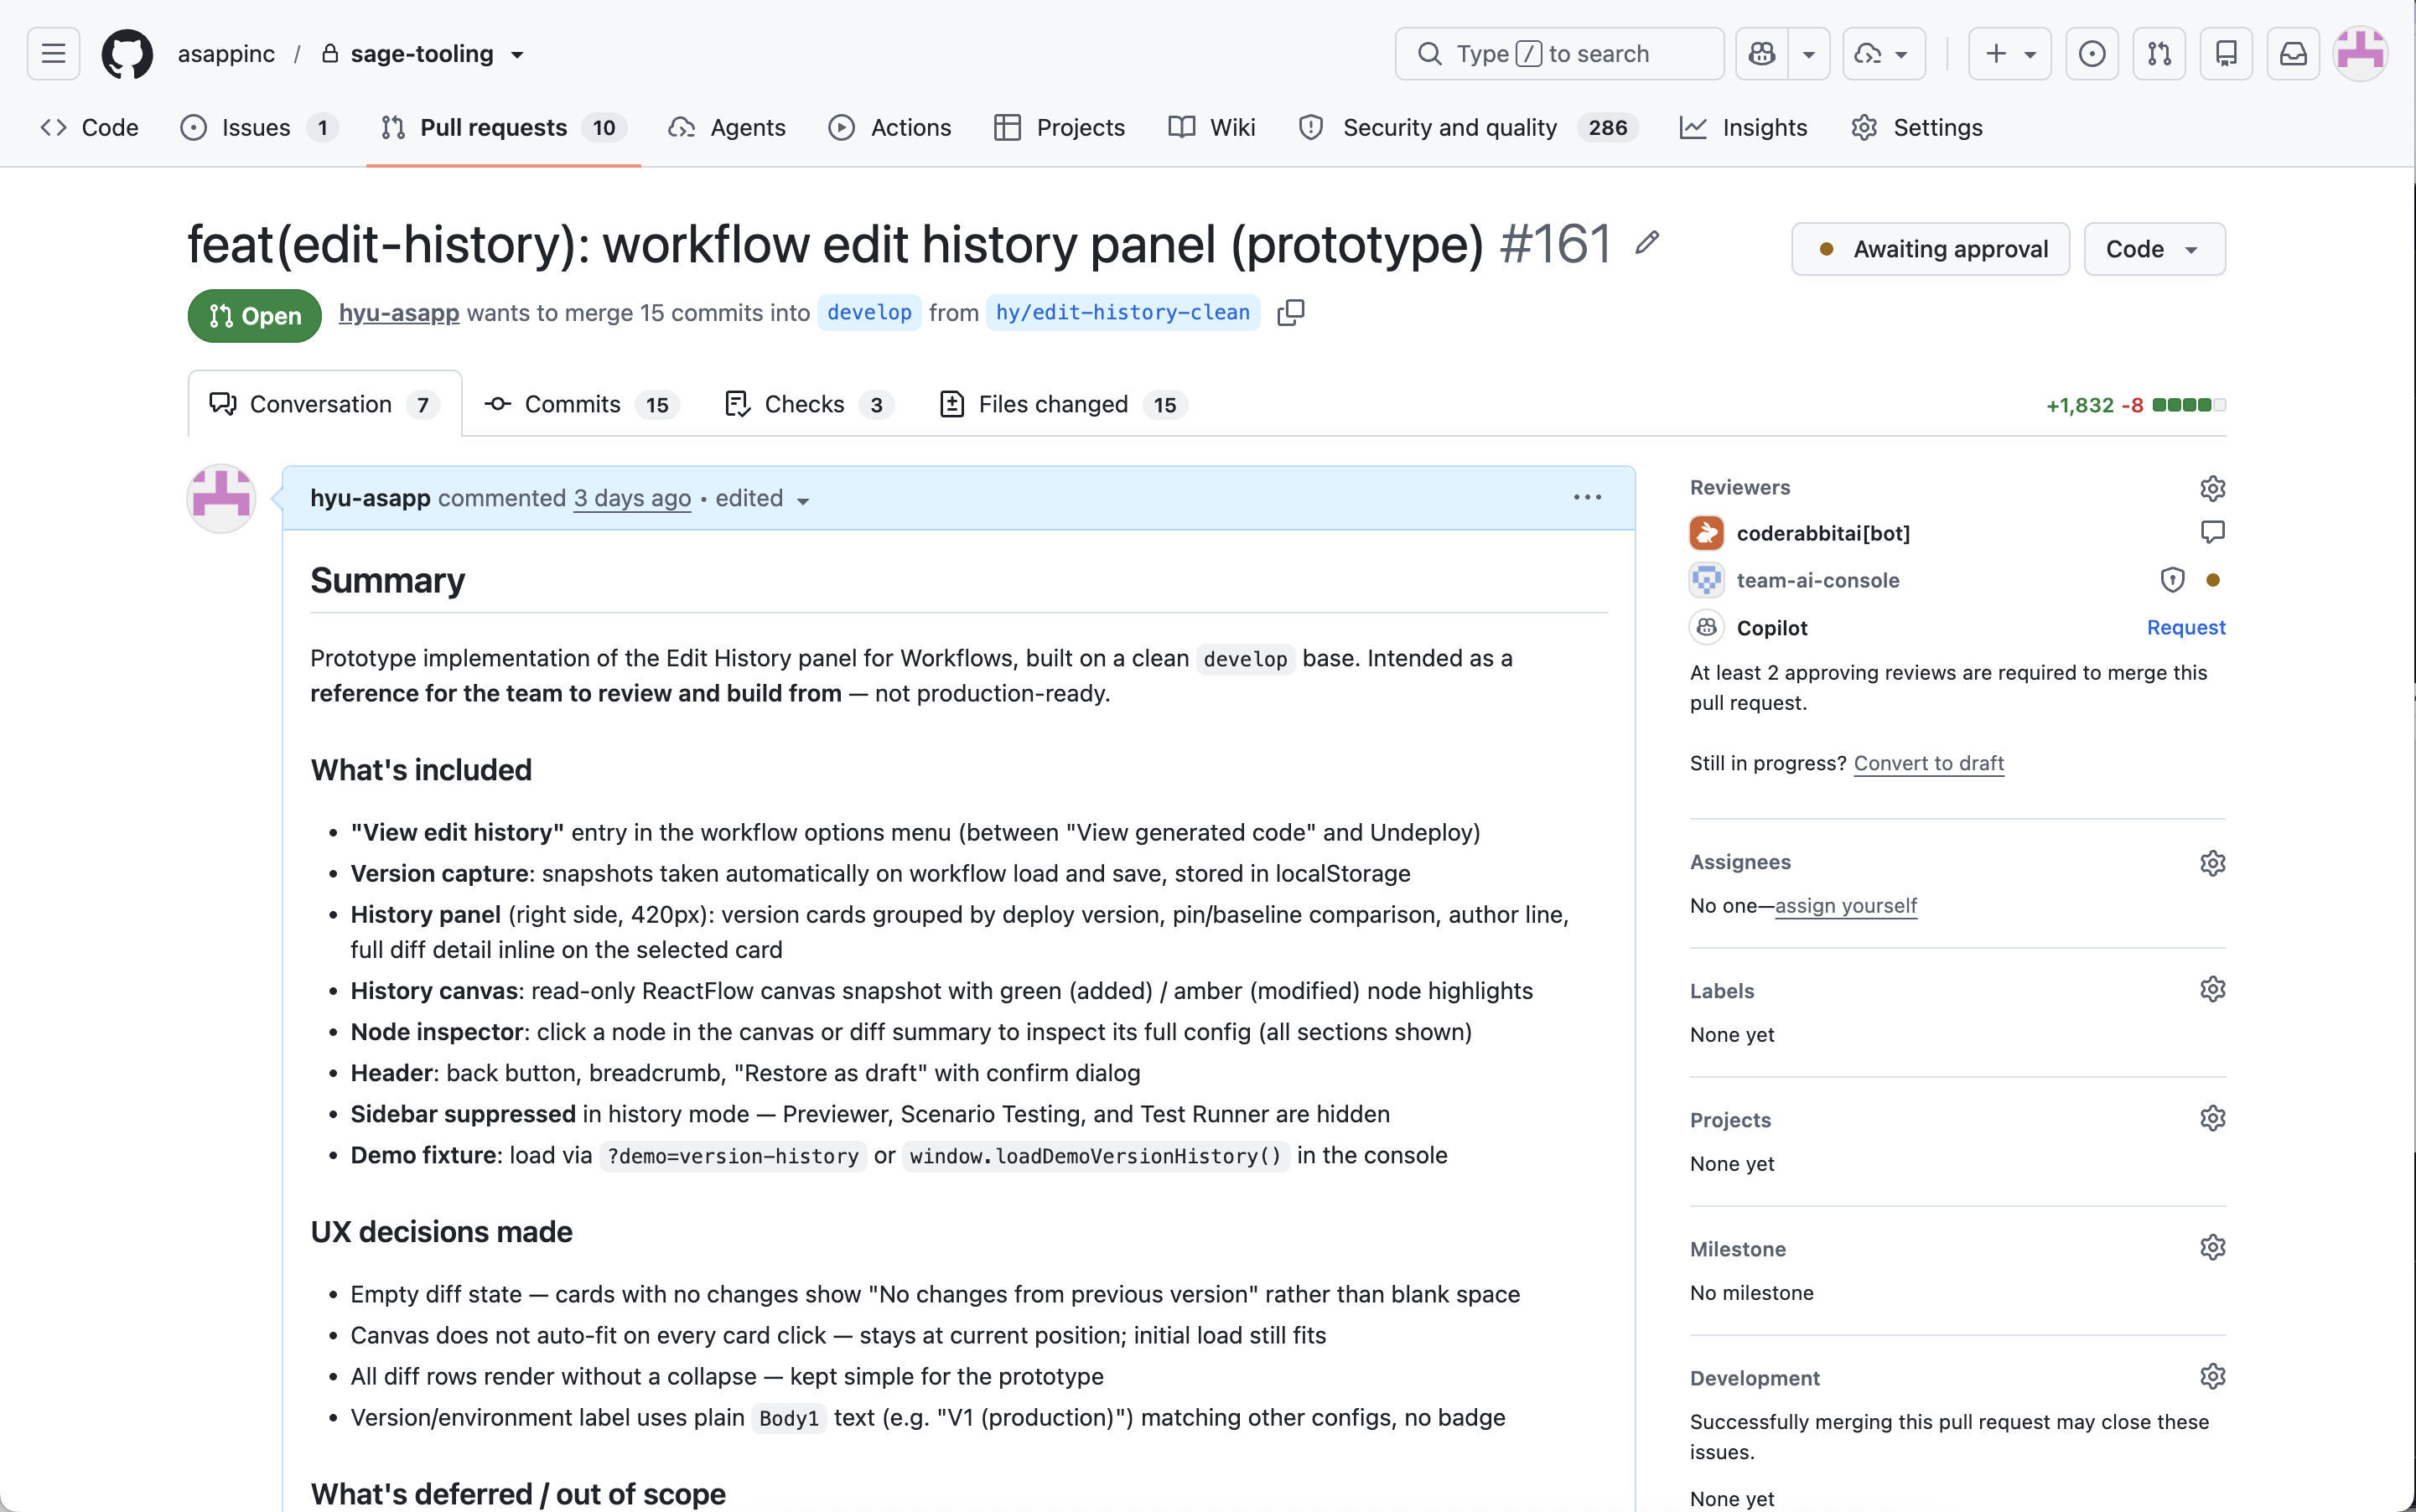Screen dimensions: 2416x1512
Task: Open the repository Settings tab
Action: [x=1917, y=127]
